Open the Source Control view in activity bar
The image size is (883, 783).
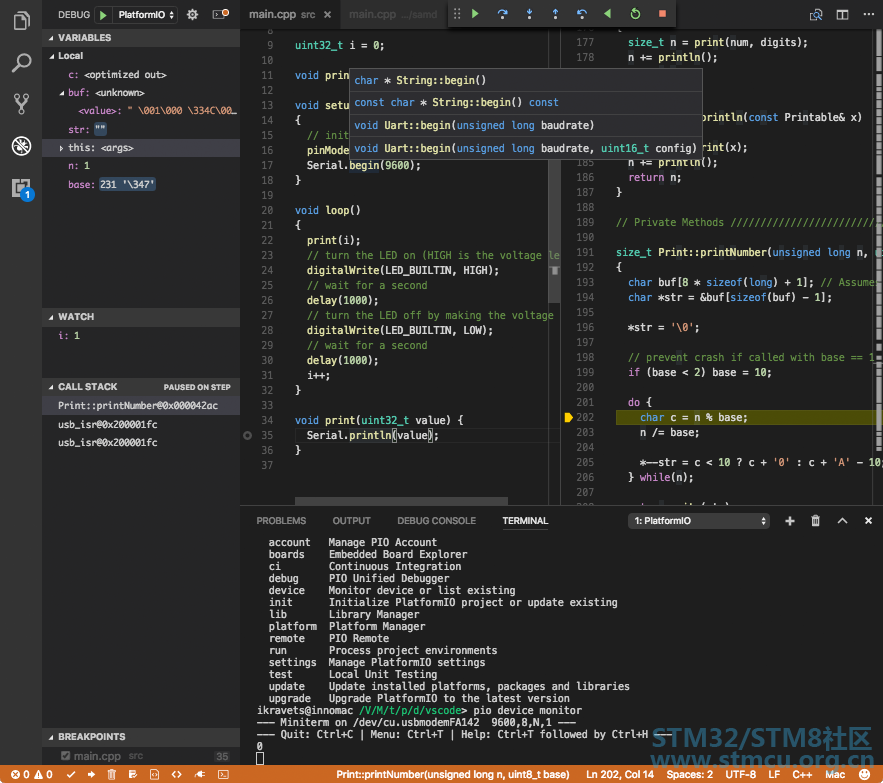pyautogui.click(x=21, y=103)
